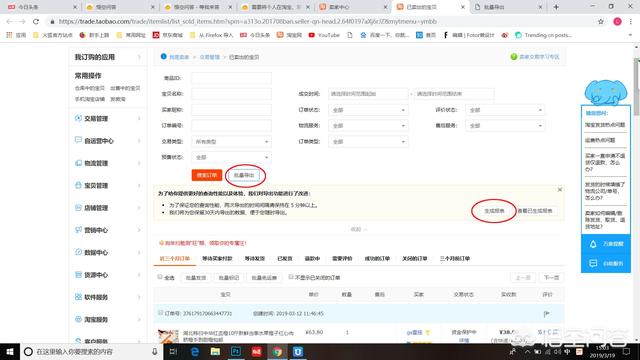
Task: Click the 淘宝服务 sidebar icon
Action: tap(78, 319)
